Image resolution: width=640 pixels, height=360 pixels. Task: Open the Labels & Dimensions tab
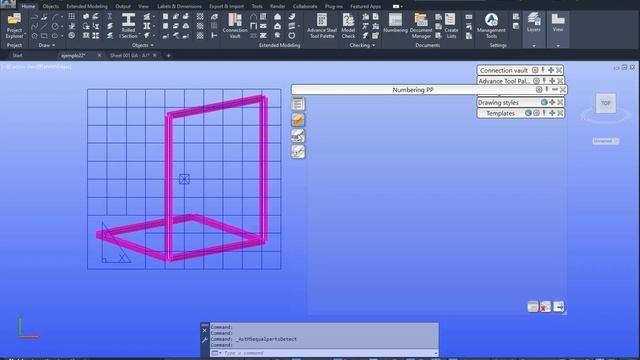179,6
